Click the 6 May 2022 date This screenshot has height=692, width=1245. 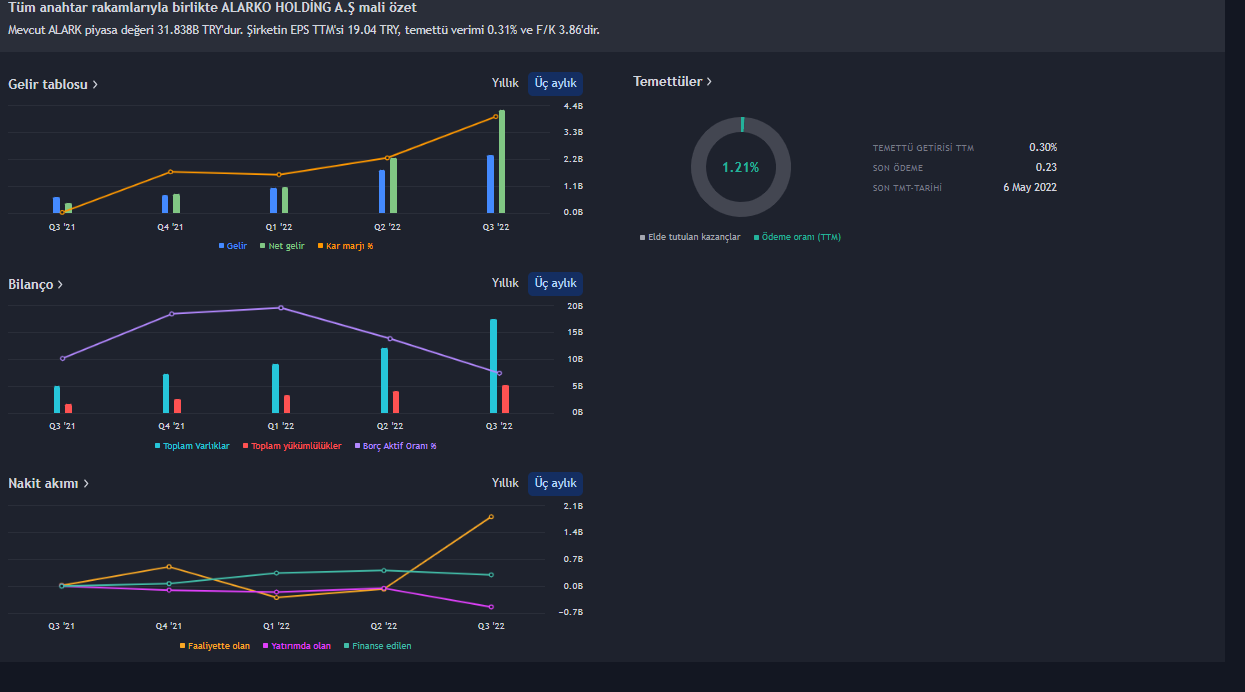(1030, 188)
